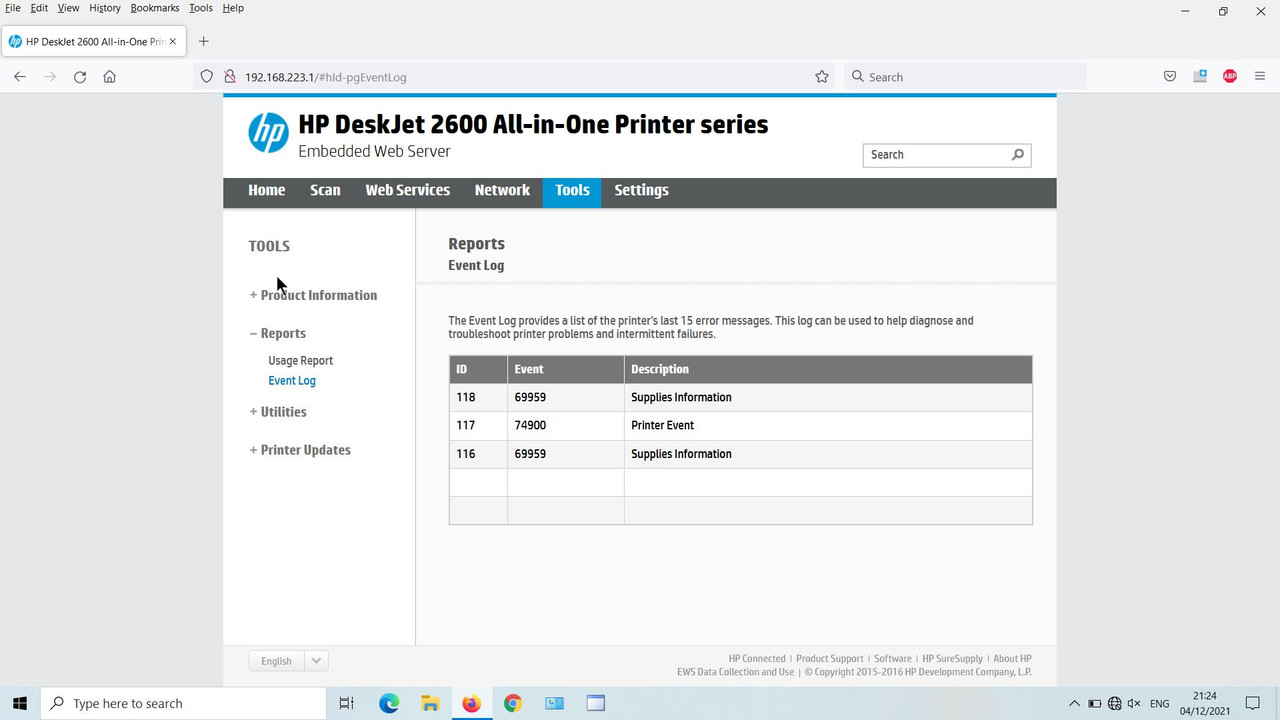Image resolution: width=1280 pixels, height=720 pixels.
Task: Click the HP logo icon
Action: [x=268, y=133]
